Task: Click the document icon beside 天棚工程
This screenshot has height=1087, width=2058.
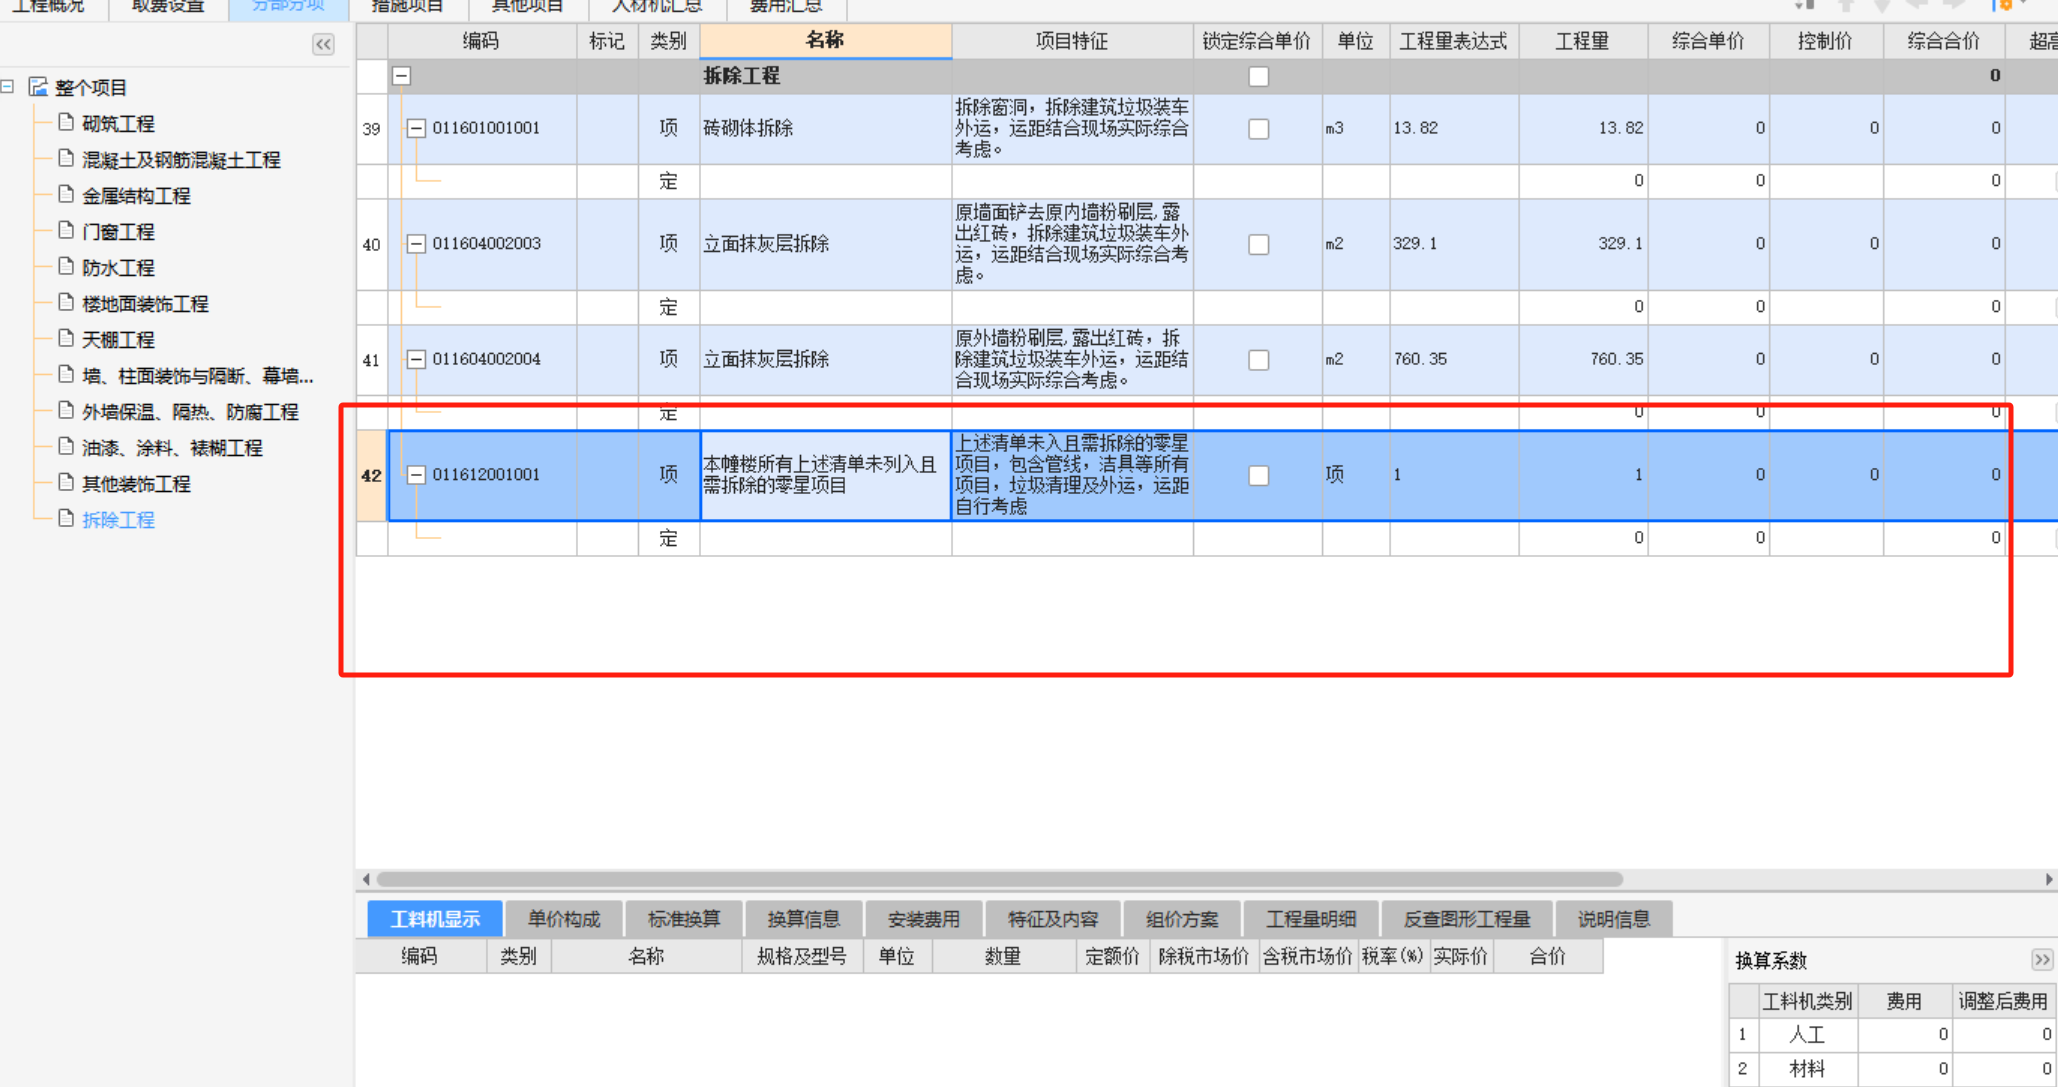Action: pyautogui.click(x=66, y=339)
